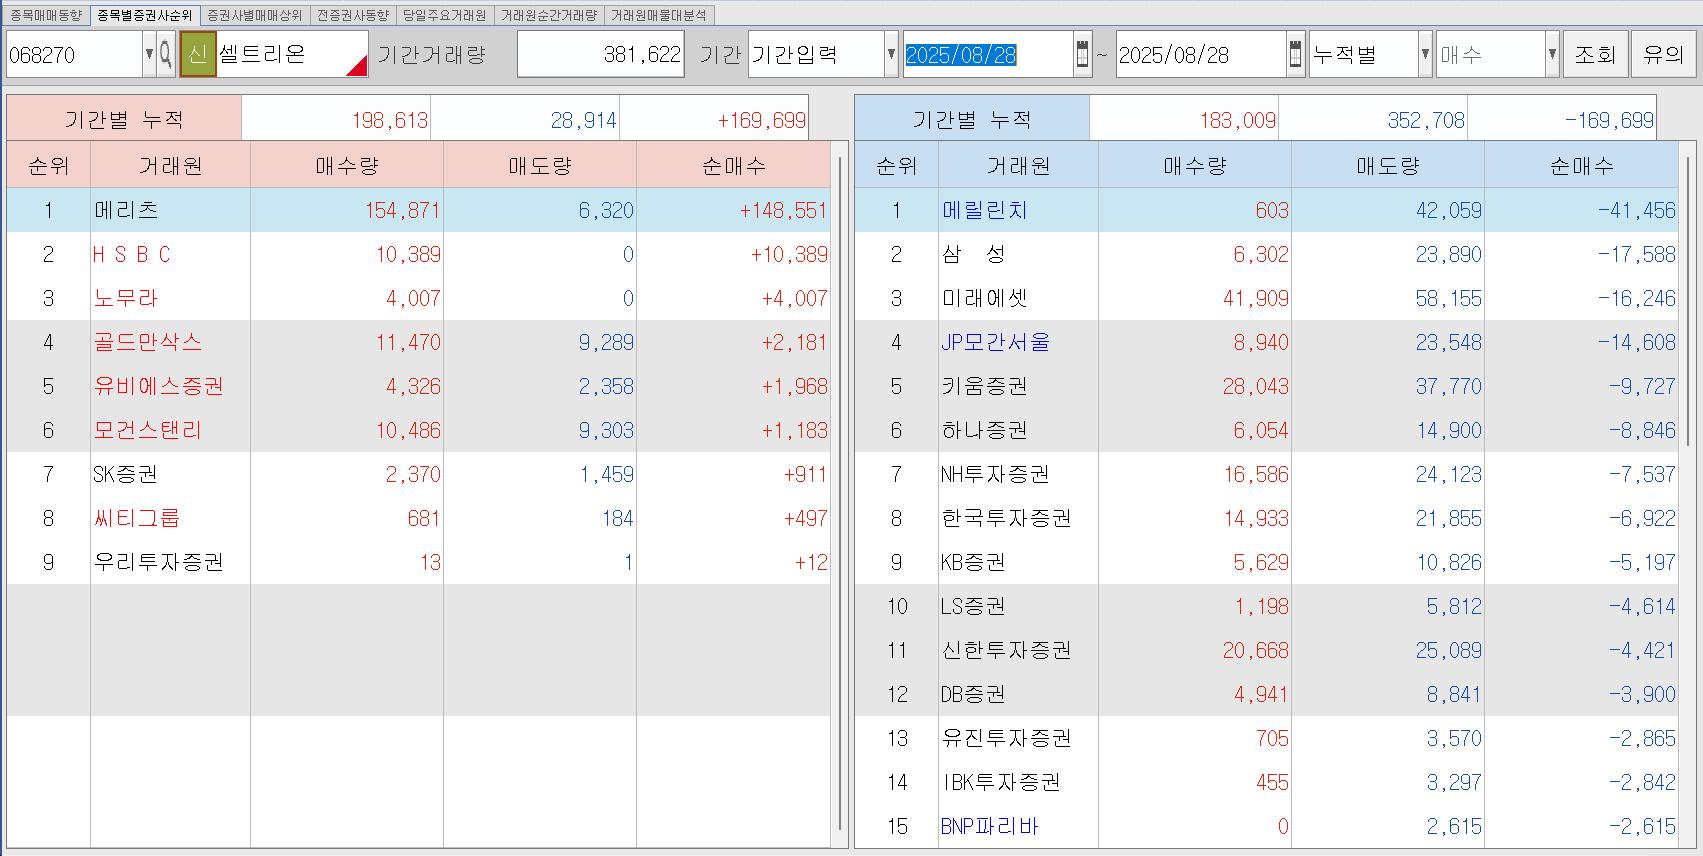Click the end date field
The height and width of the screenshot is (856, 1703).
1200,54
